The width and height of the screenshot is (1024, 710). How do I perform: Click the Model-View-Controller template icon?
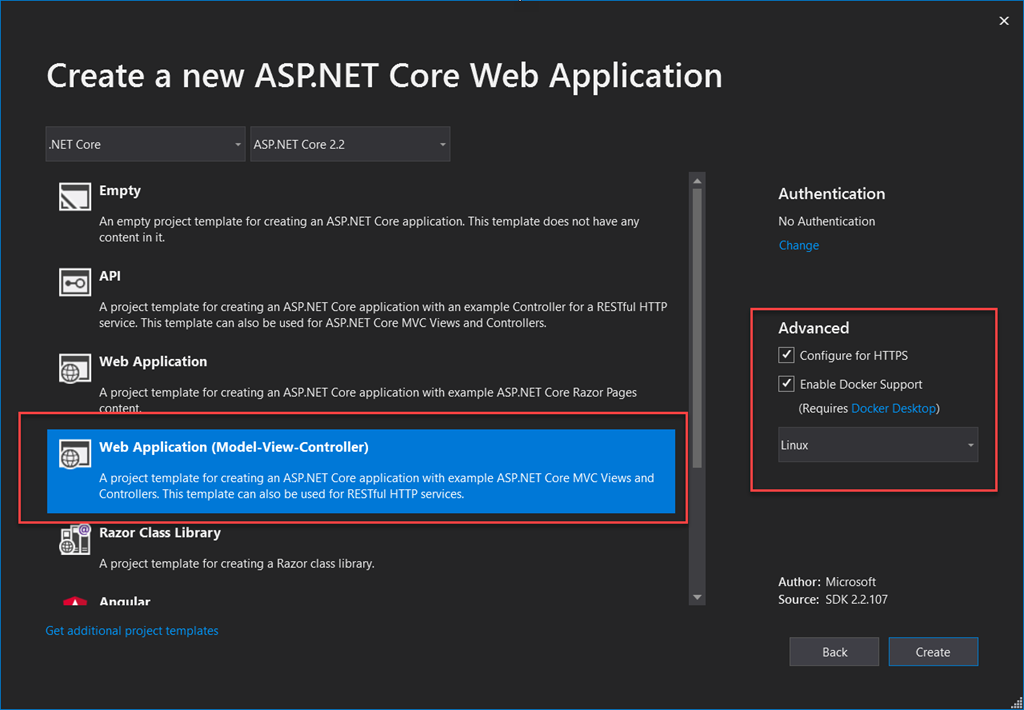75,454
